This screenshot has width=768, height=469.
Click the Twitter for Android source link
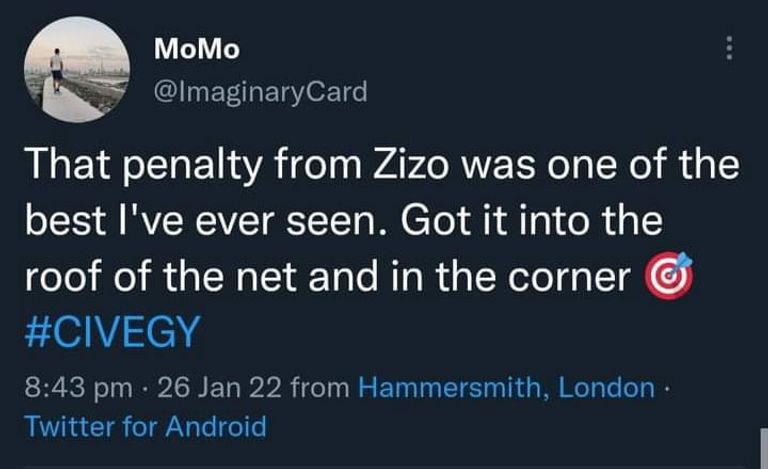pyautogui.click(x=145, y=427)
